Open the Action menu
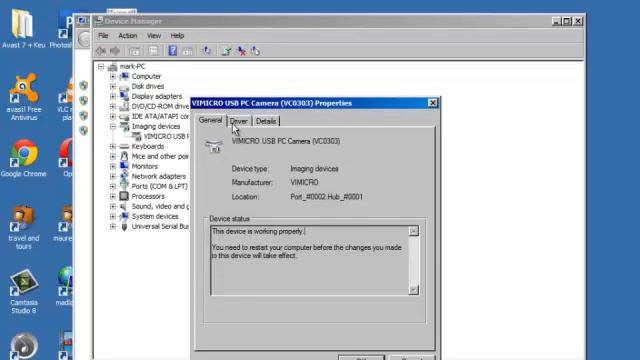 click(x=128, y=36)
